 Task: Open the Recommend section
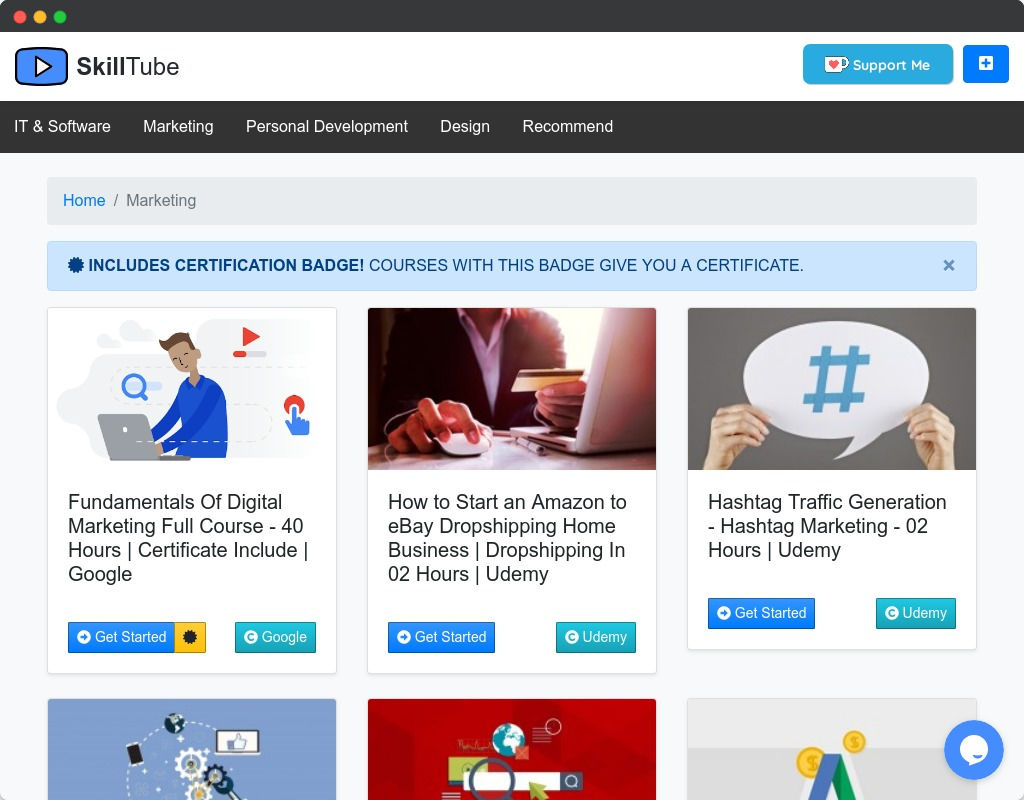pyautogui.click(x=567, y=126)
